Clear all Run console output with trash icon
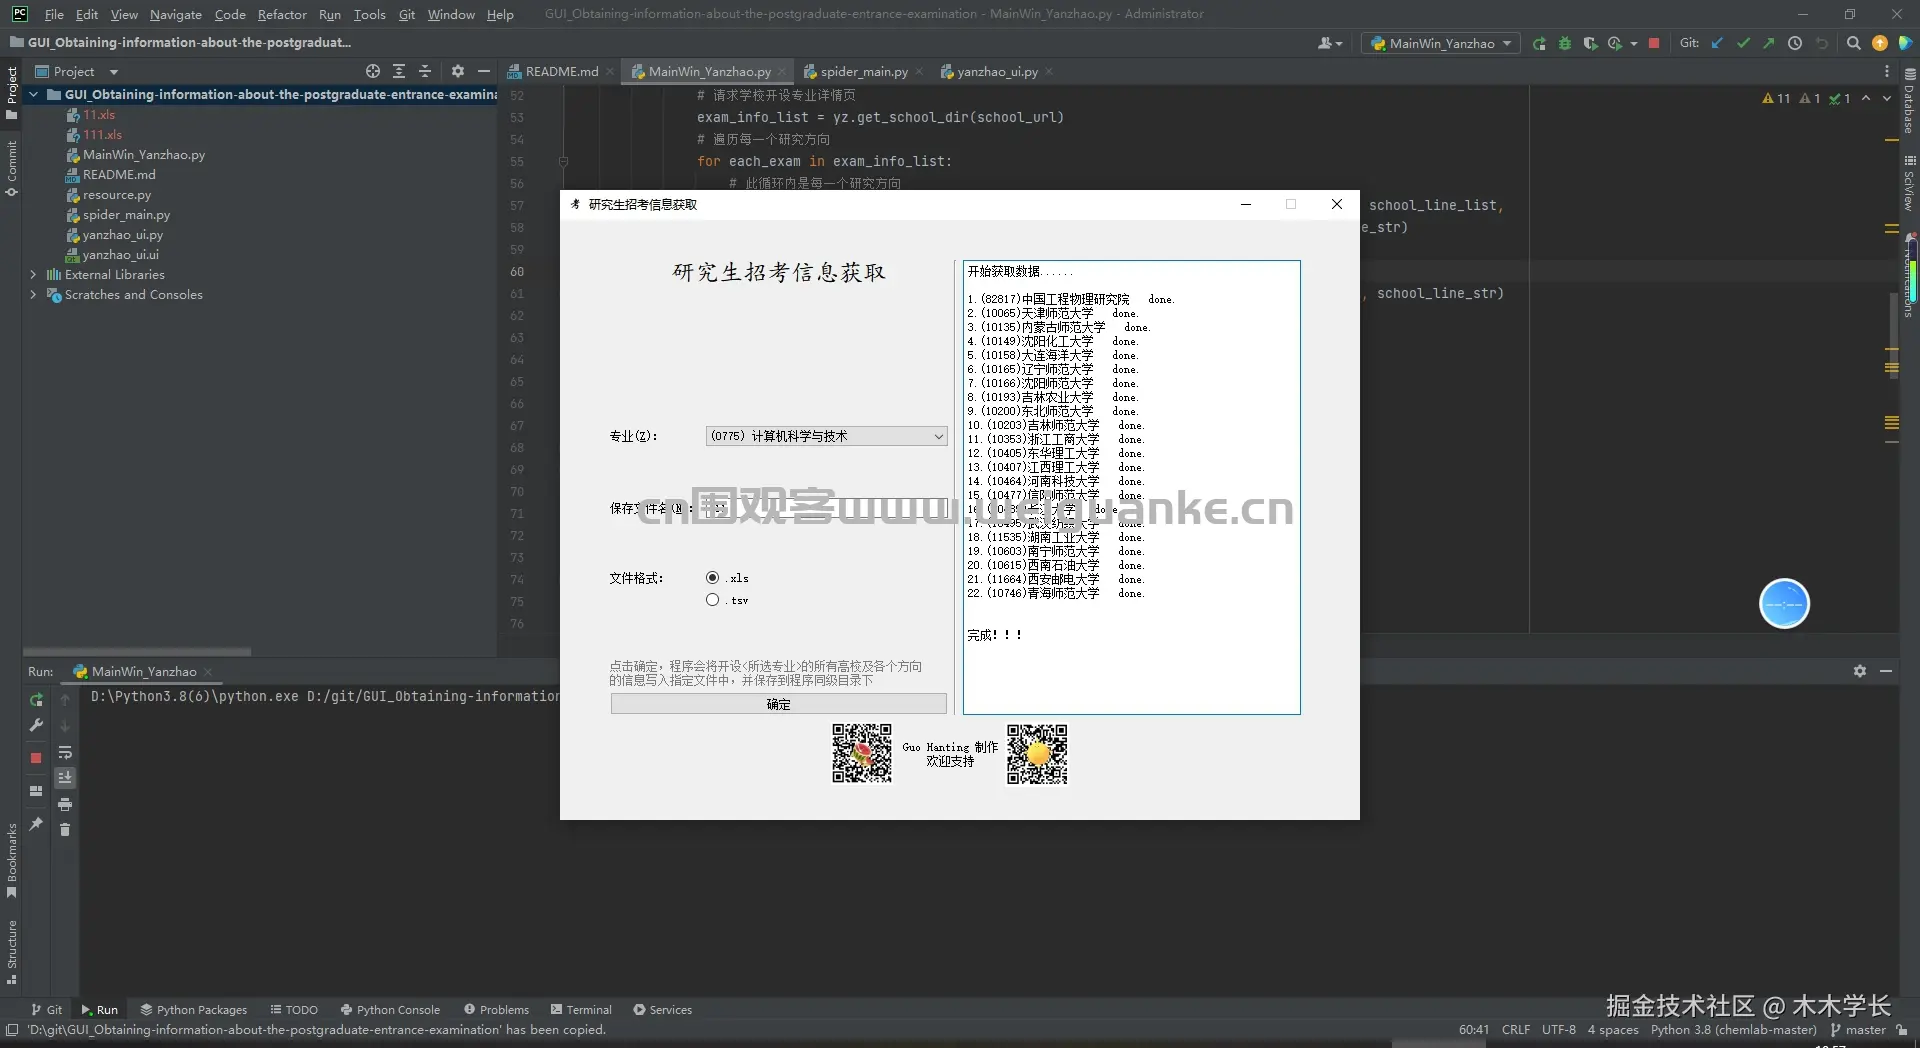The height and width of the screenshot is (1048, 1920). click(x=65, y=830)
